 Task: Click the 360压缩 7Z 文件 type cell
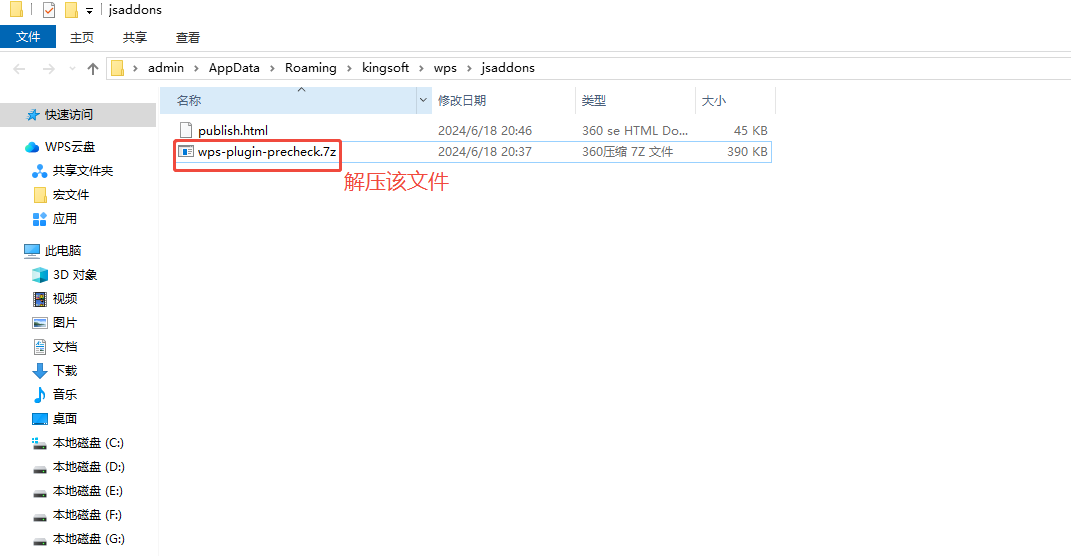(628, 152)
